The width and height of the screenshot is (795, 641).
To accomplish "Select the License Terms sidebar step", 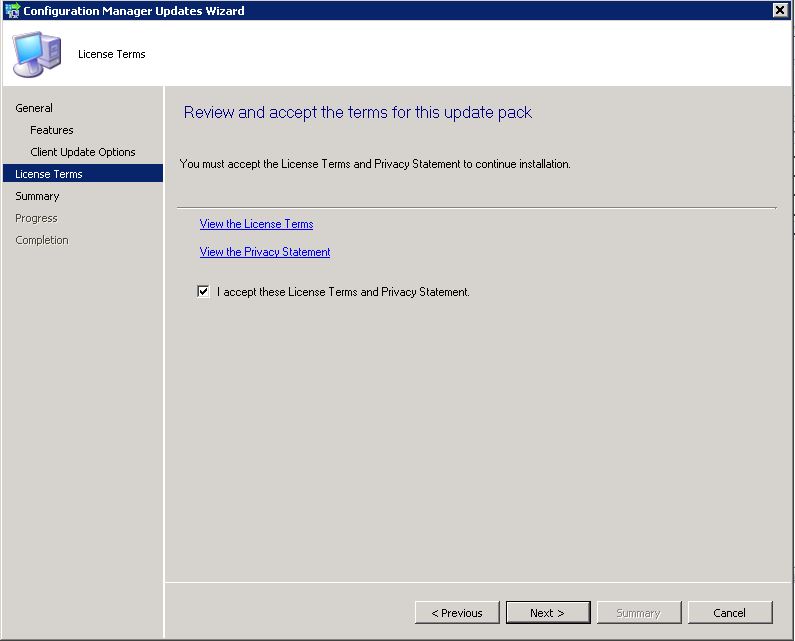I will pos(83,174).
